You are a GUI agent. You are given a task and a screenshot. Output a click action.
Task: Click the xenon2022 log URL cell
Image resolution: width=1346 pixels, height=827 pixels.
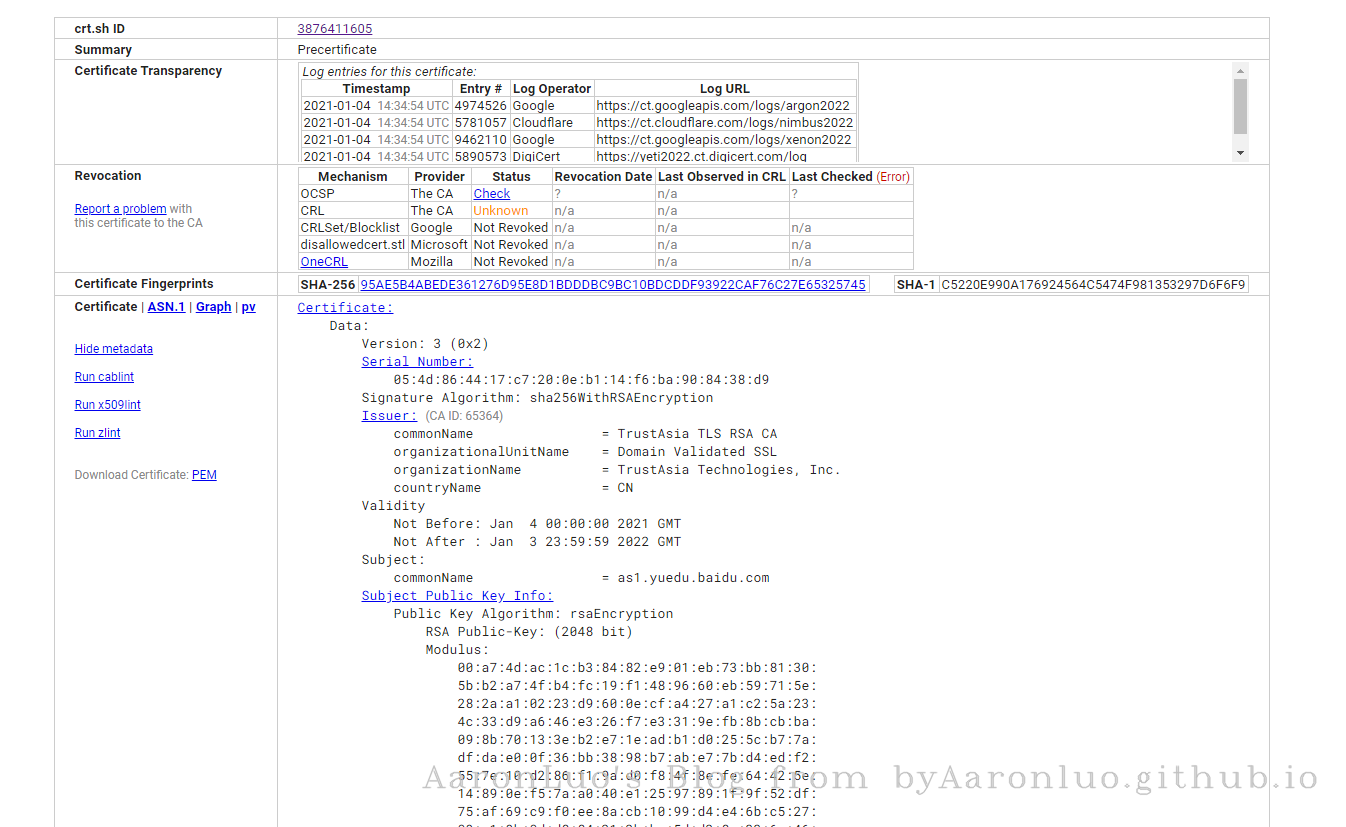click(724, 140)
